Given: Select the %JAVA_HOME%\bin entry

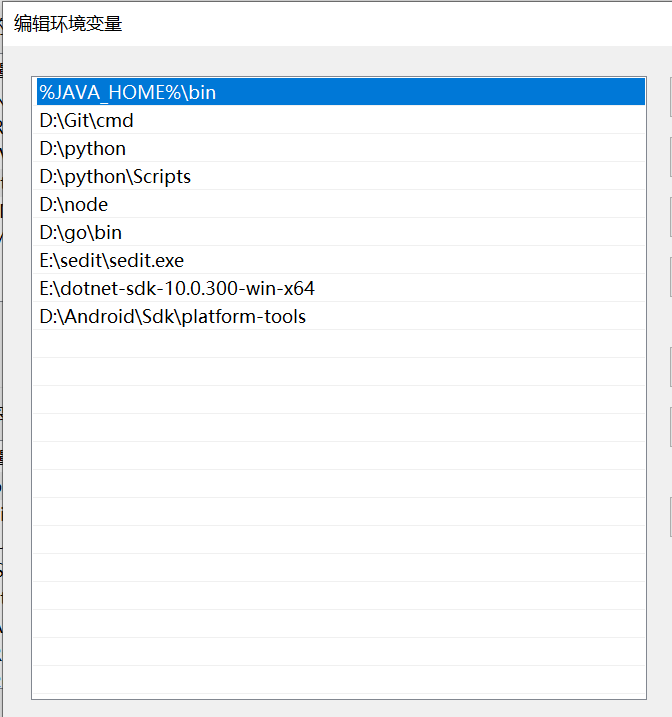Looking at the screenshot, I should click(339, 92).
